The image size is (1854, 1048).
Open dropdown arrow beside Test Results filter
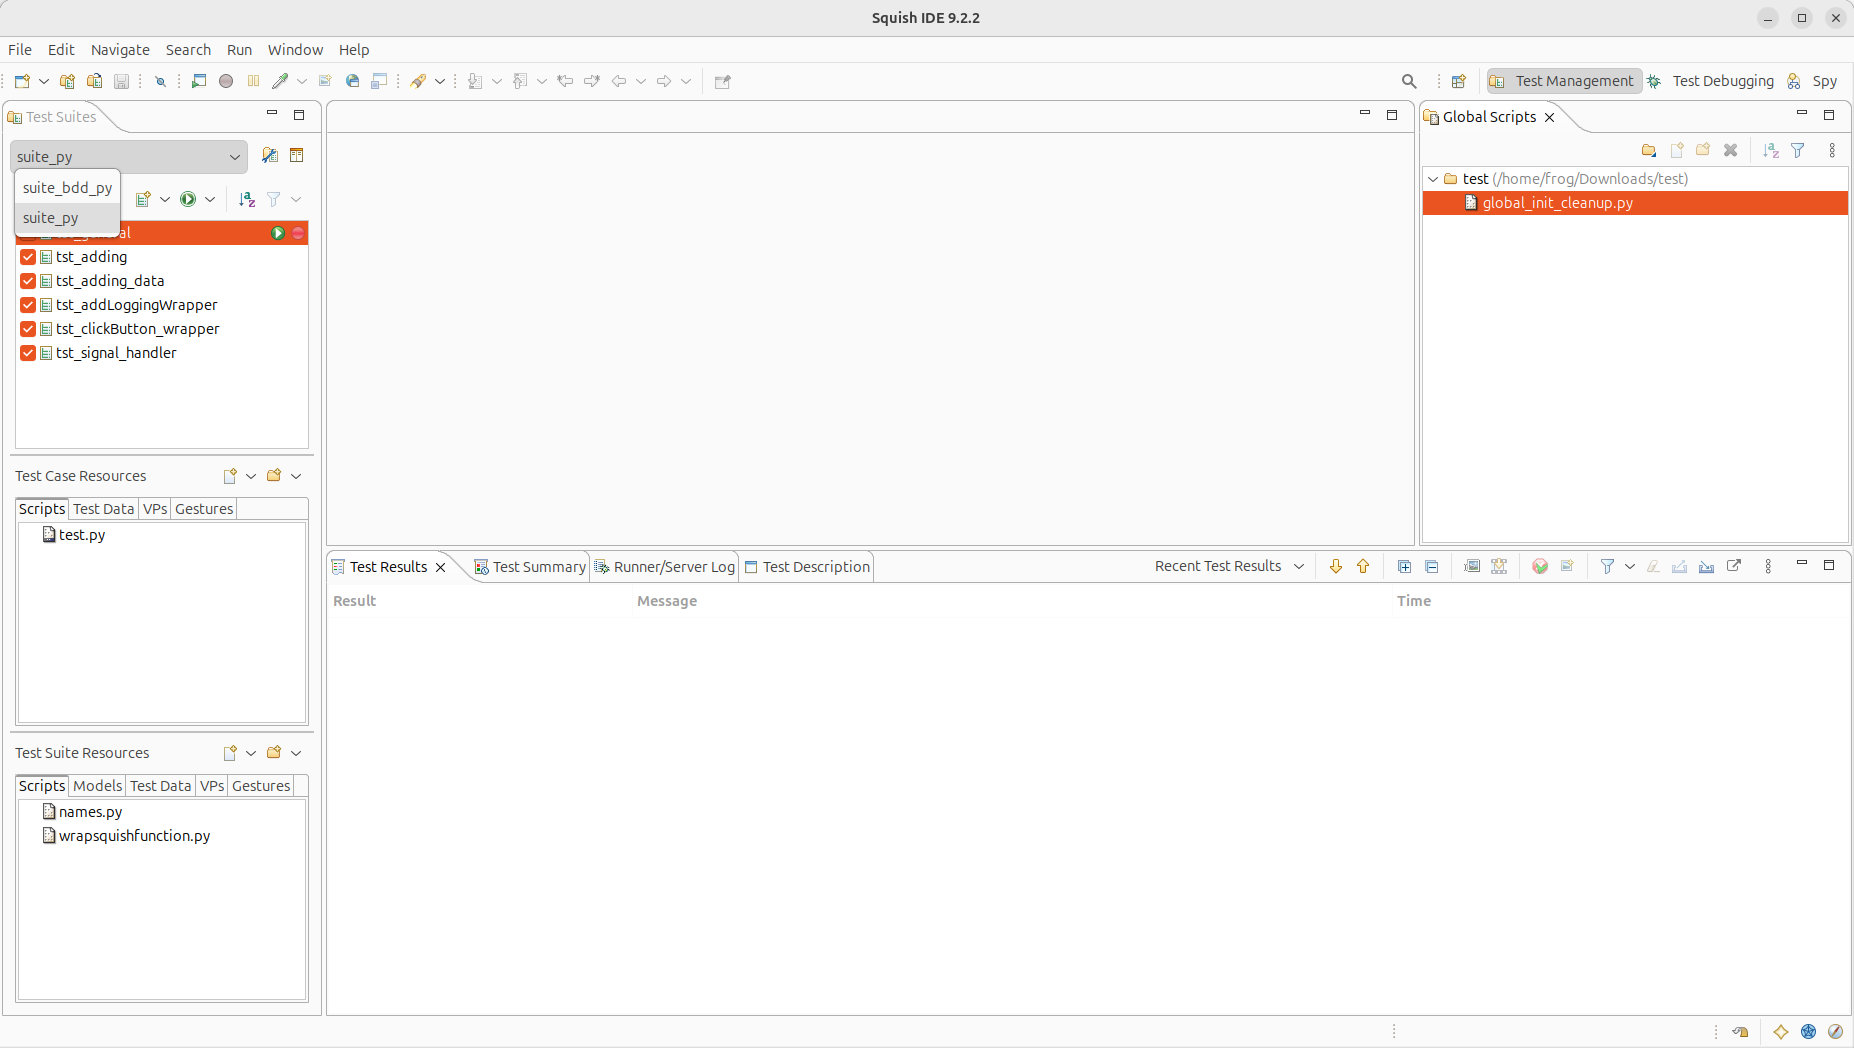click(x=1630, y=566)
